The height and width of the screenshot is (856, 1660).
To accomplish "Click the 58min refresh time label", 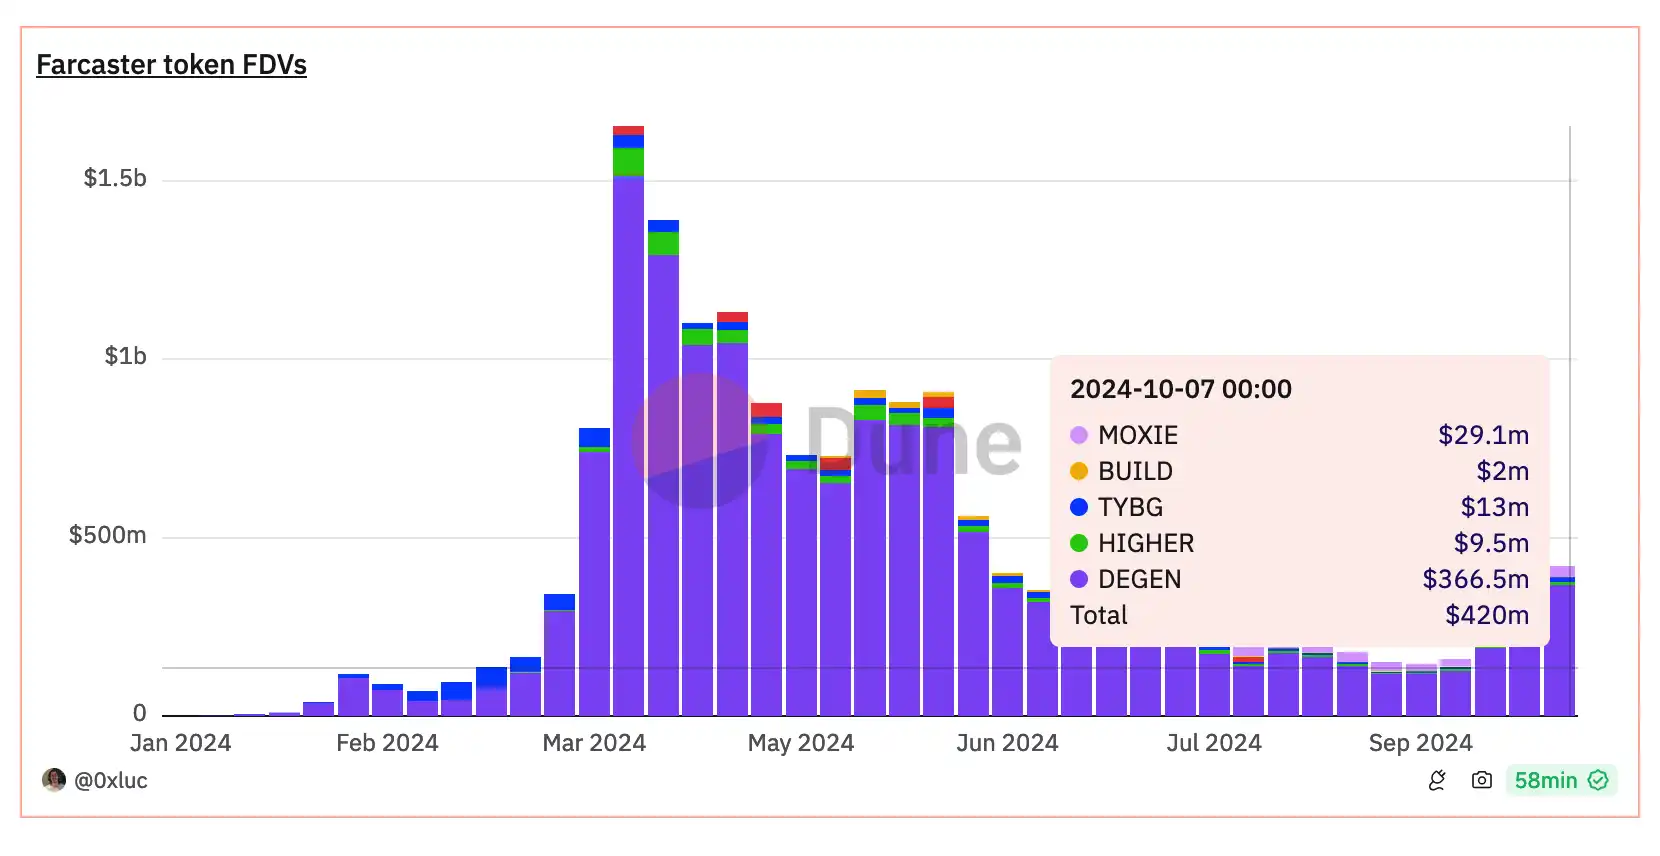I will click(x=1545, y=780).
